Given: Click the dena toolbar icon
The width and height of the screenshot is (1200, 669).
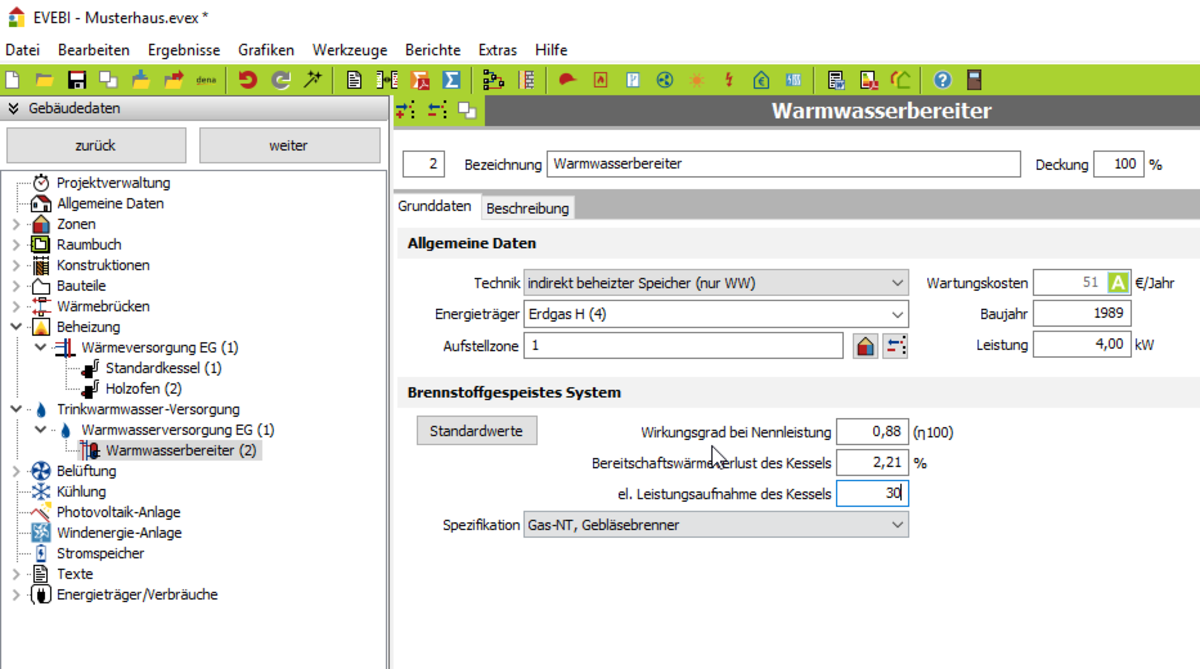Looking at the screenshot, I should 206,80.
